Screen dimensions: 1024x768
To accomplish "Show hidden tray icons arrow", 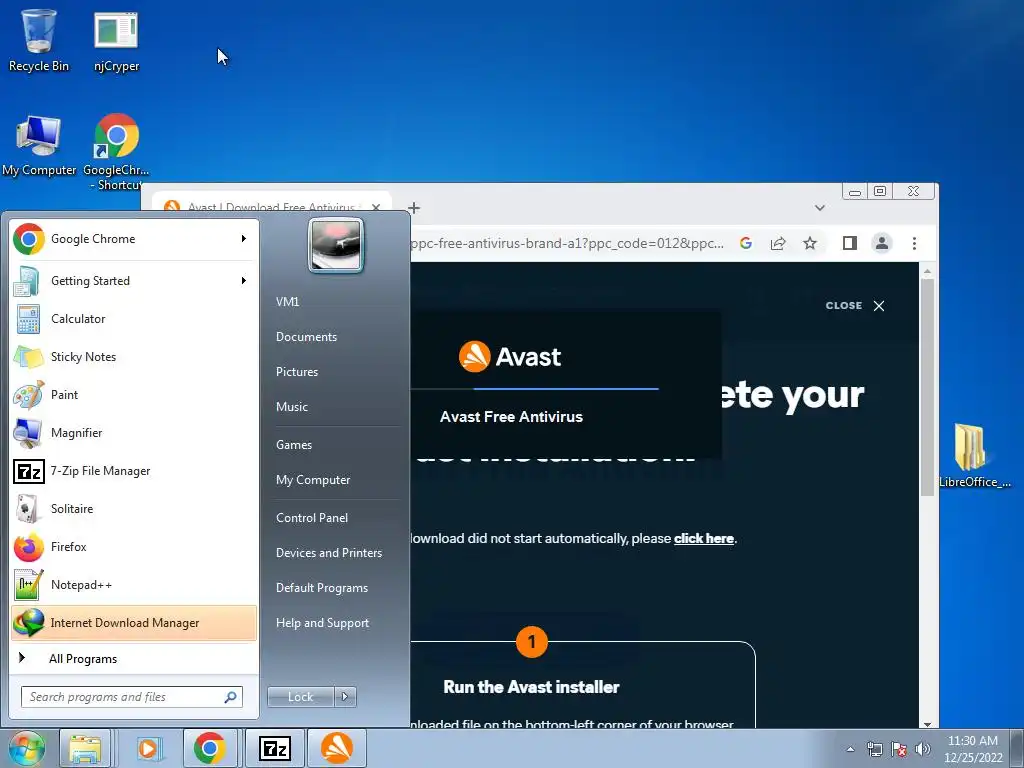I will [x=850, y=749].
